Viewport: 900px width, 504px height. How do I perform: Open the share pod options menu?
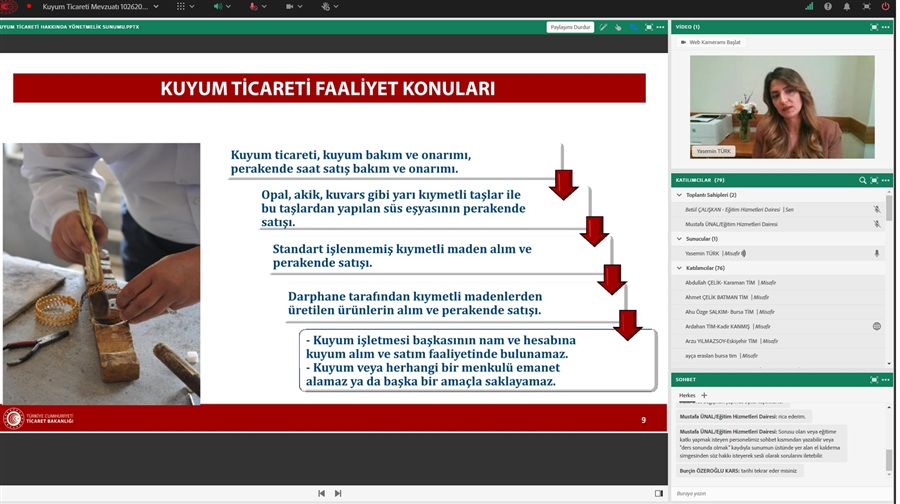point(661,27)
